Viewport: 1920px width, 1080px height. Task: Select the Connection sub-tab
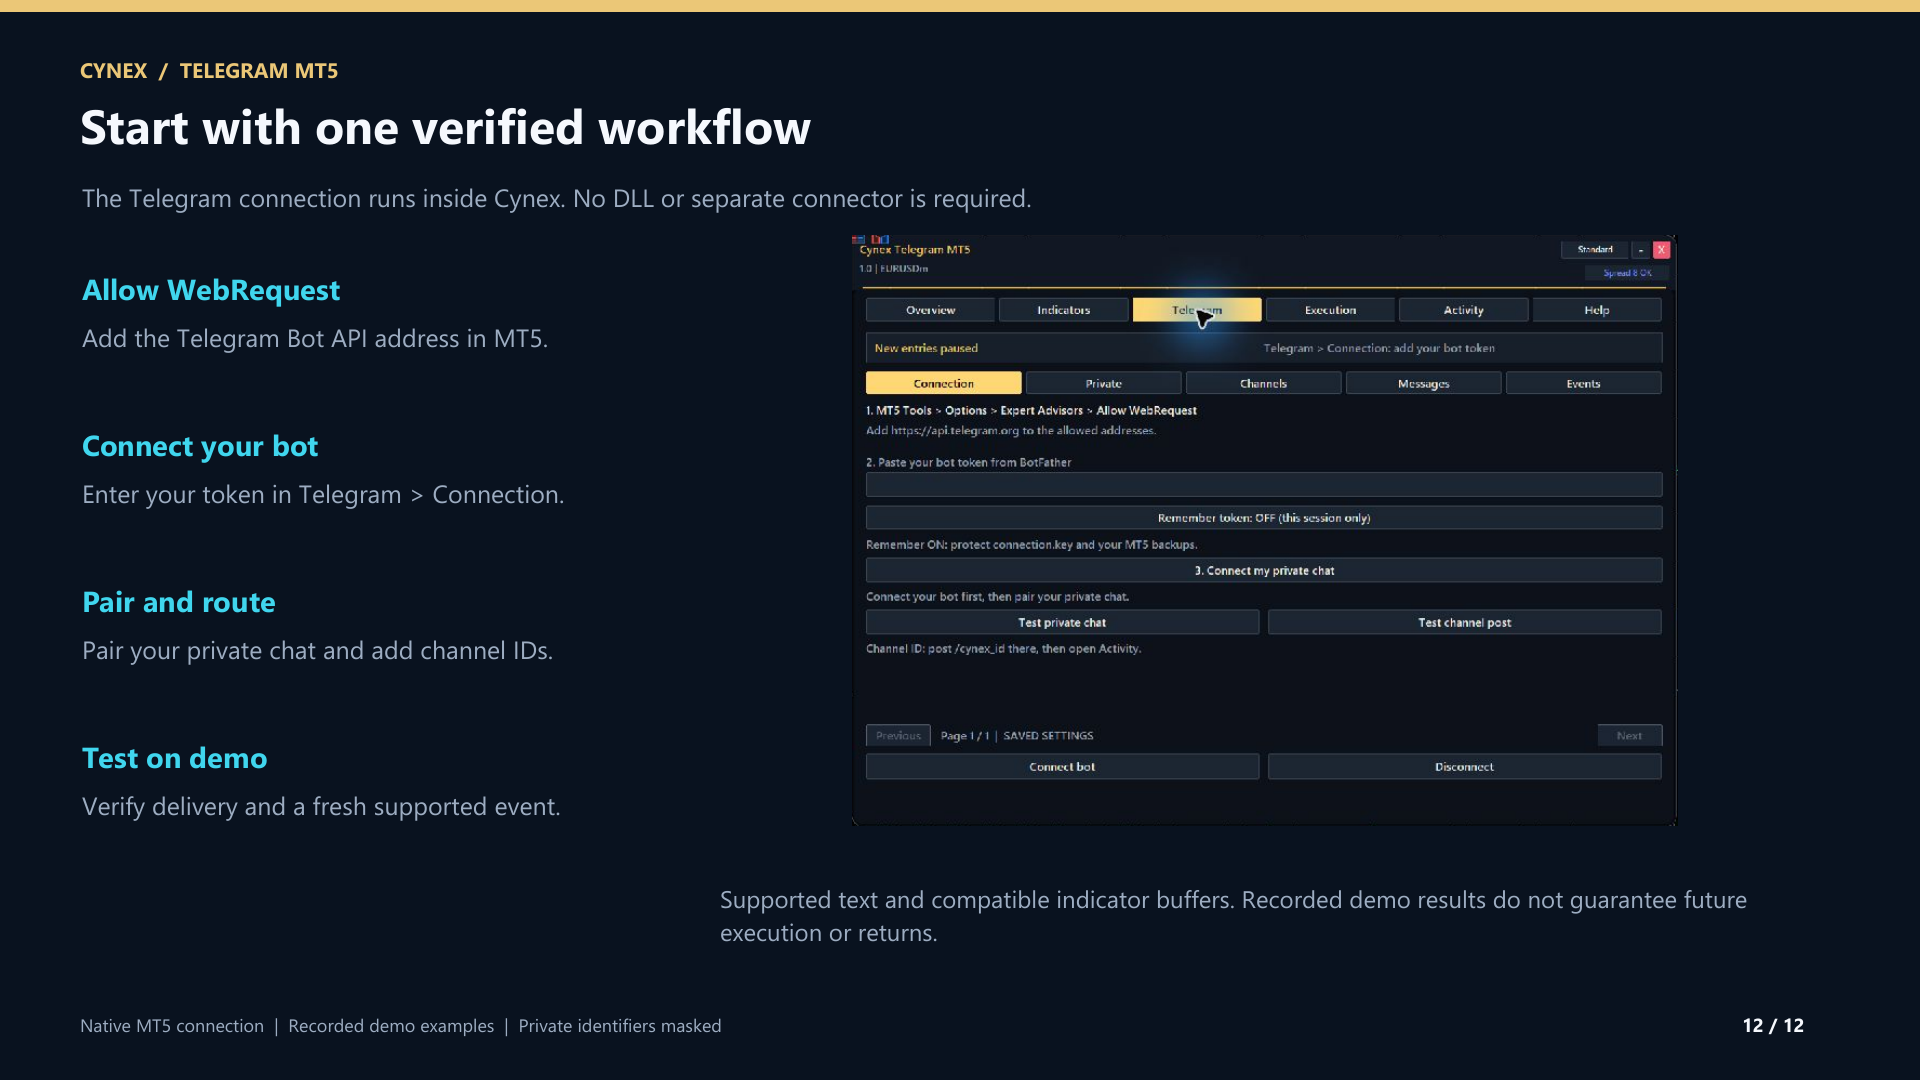[x=943, y=383]
